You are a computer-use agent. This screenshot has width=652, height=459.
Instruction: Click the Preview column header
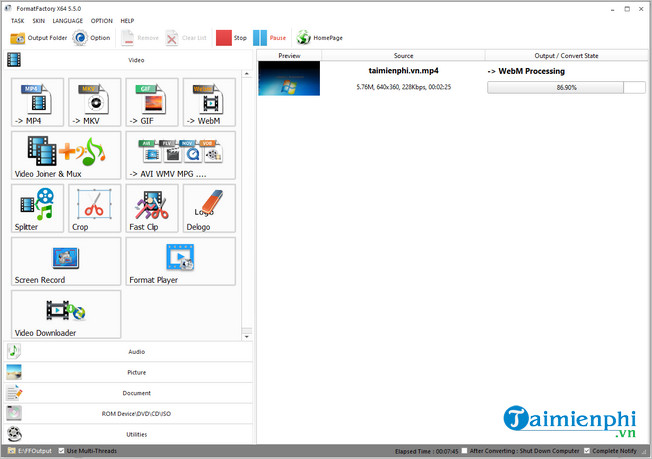(x=289, y=56)
